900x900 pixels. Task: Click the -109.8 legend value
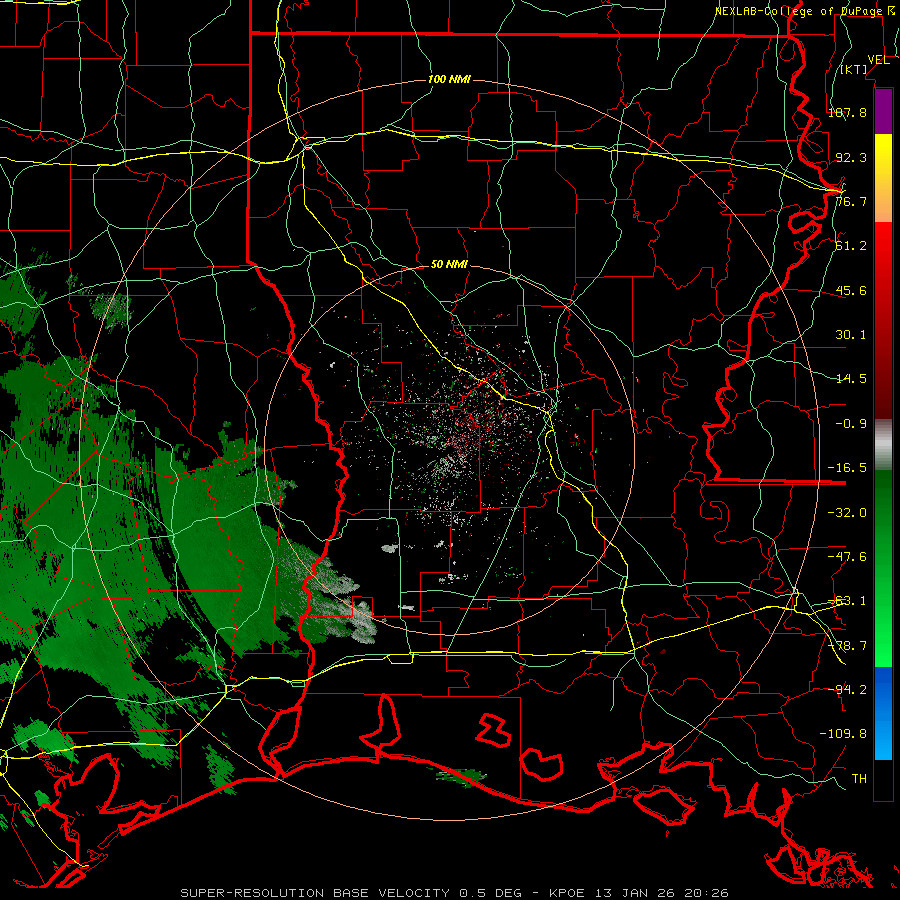click(843, 734)
